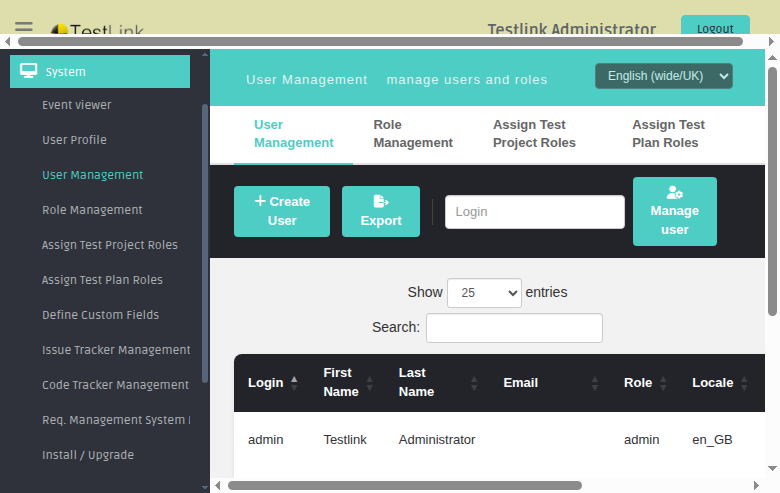Sort by Locale column arrows
This screenshot has width=780, height=493.
pyautogui.click(x=744, y=383)
